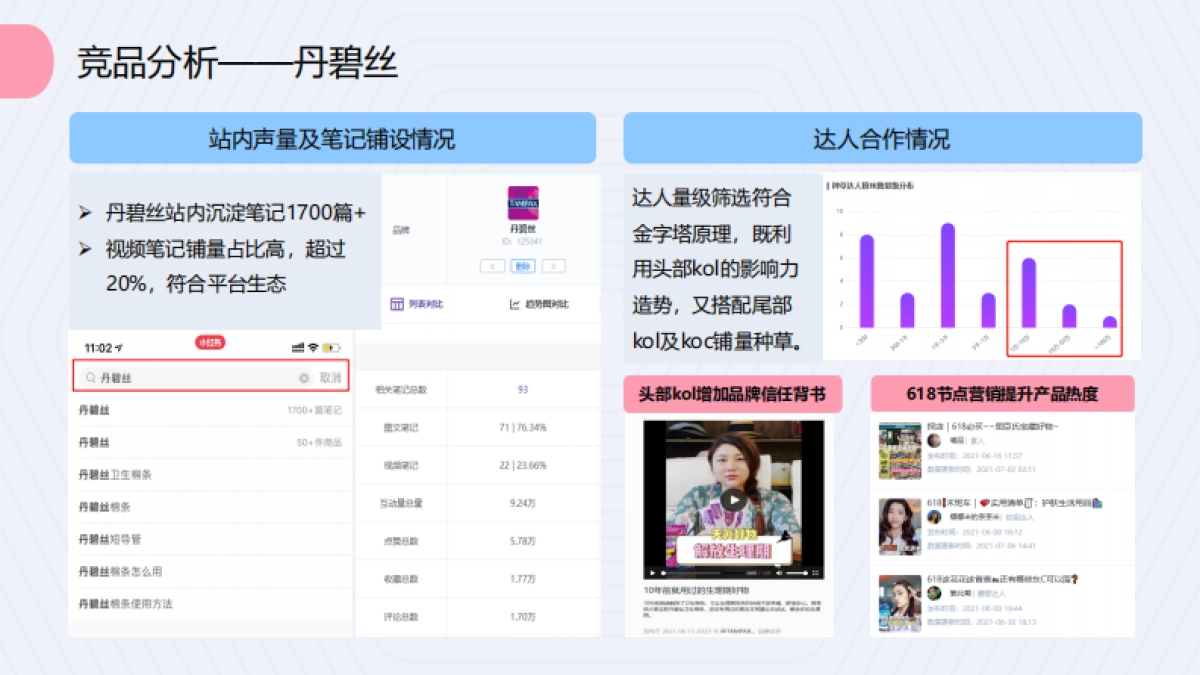1200x675 pixels.
Task: Play the KOL video
Action: pos(736,500)
